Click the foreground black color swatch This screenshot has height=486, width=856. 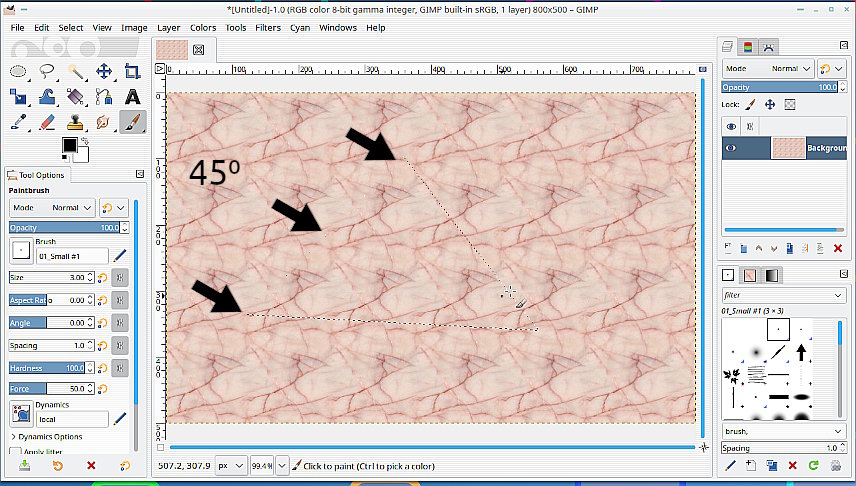tap(70, 146)
